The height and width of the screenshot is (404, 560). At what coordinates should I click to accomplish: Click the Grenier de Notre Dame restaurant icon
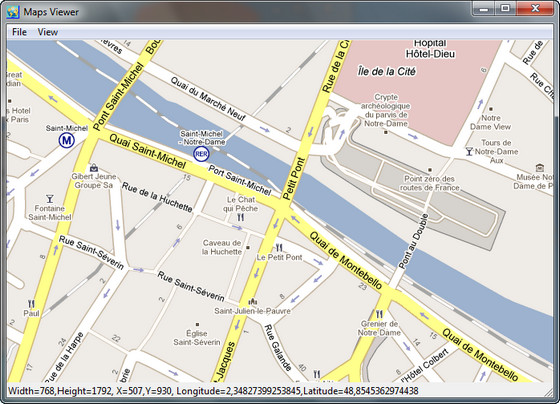pos(379,314)
